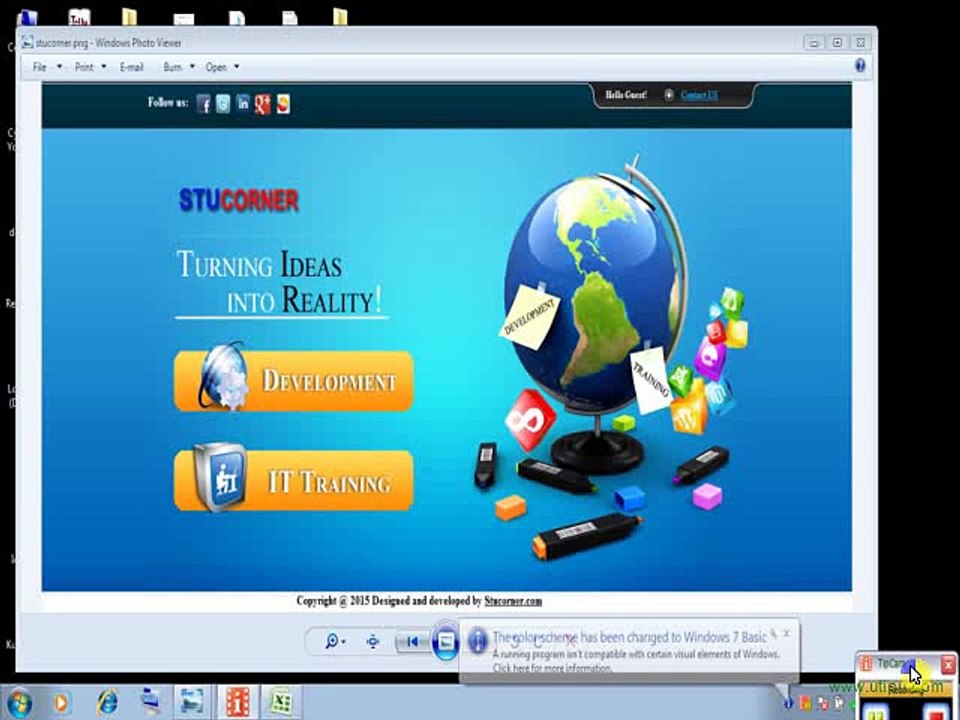This screenshot has height=720, width=960.
Task: Open the computer network taskbar icon
Action: click(150, 702)
